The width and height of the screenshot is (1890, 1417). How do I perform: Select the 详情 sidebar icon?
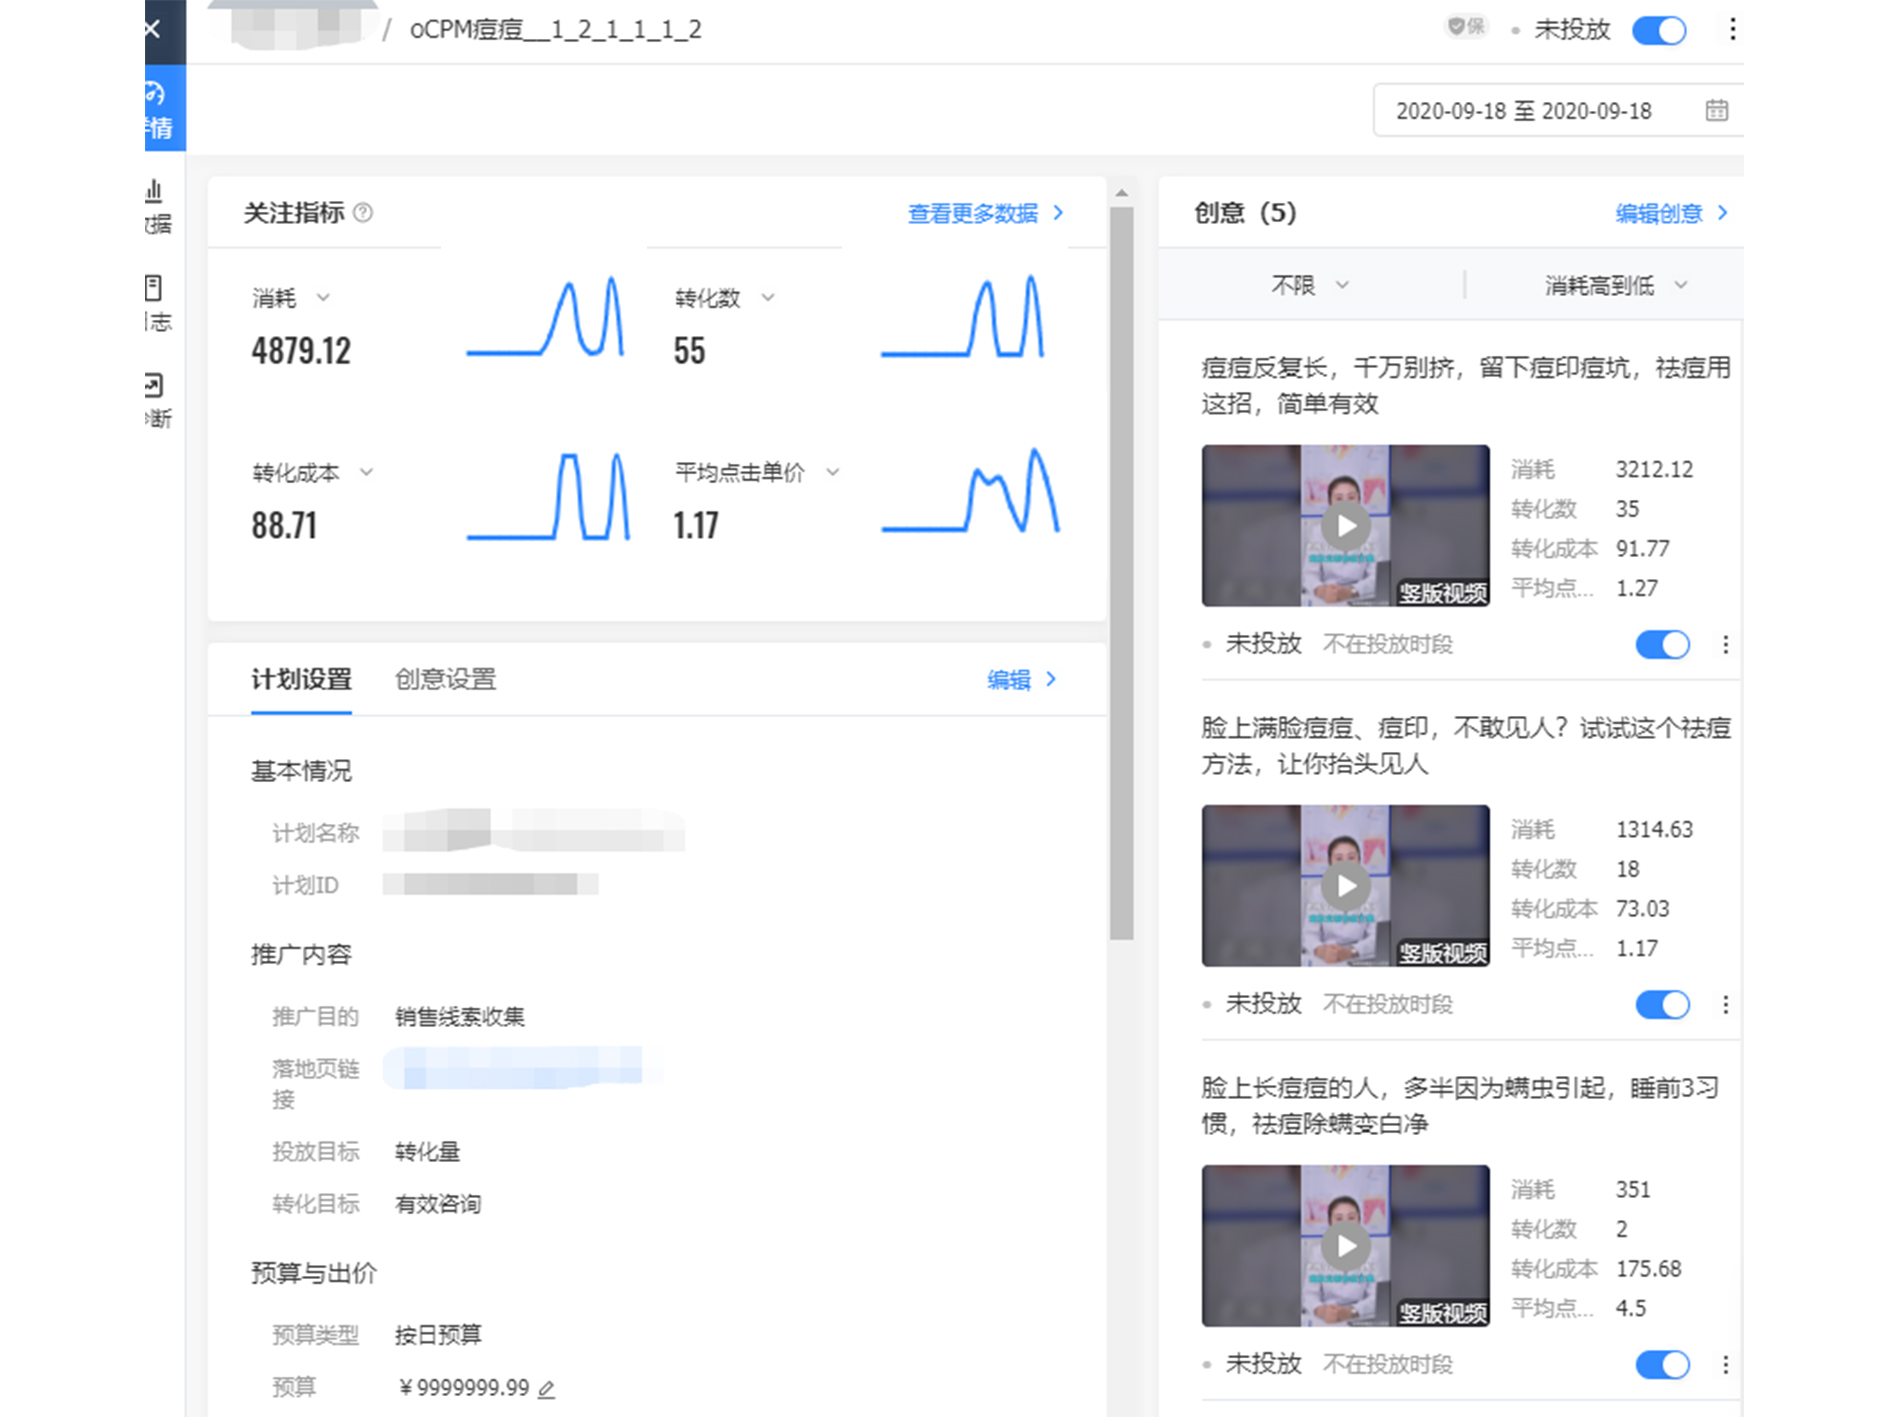[x=157, y=107]
